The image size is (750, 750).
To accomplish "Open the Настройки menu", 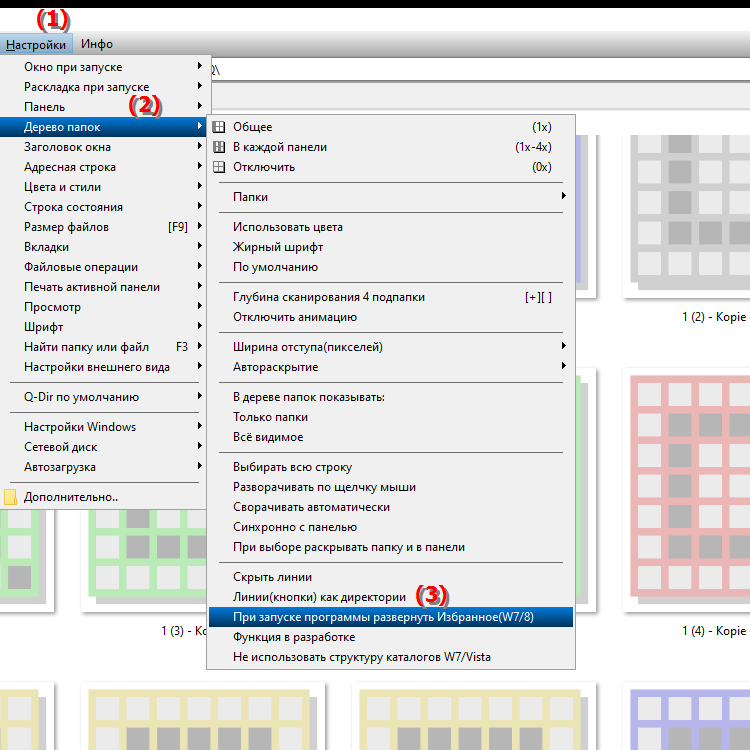I will pos(36,44).
